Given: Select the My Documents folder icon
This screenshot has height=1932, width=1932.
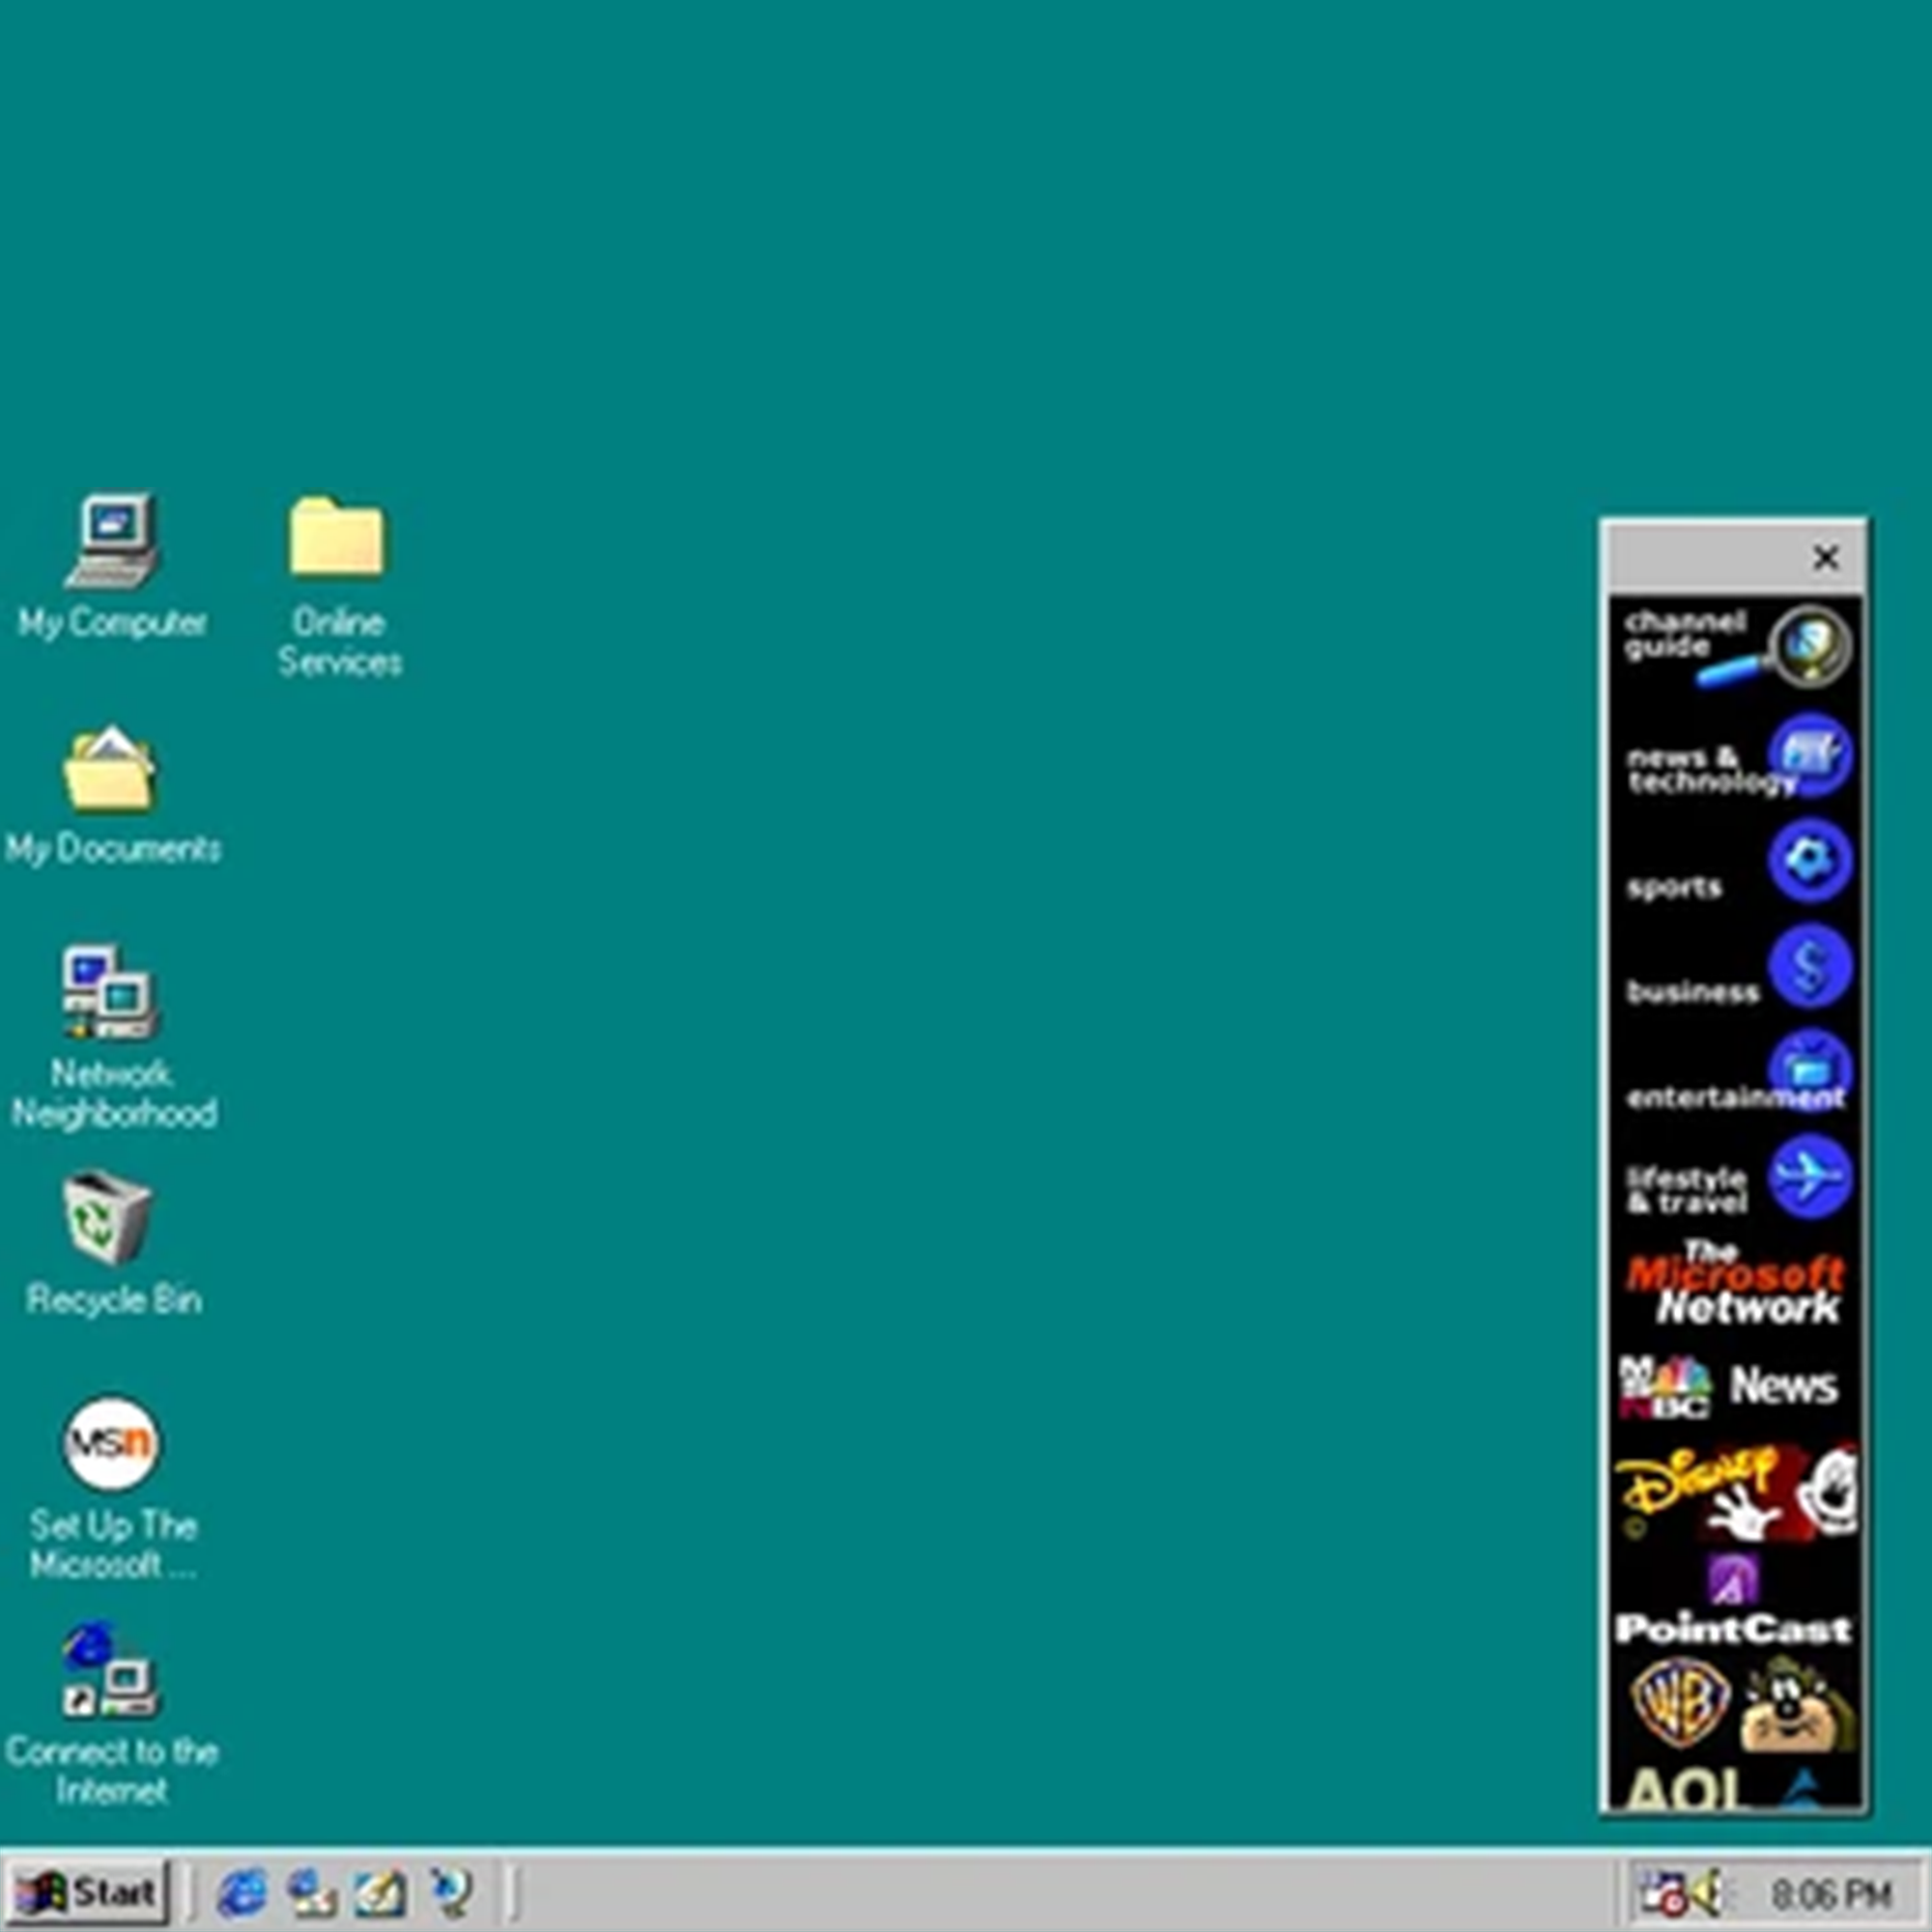Looking at the screenshot, I should click(110, 769).
